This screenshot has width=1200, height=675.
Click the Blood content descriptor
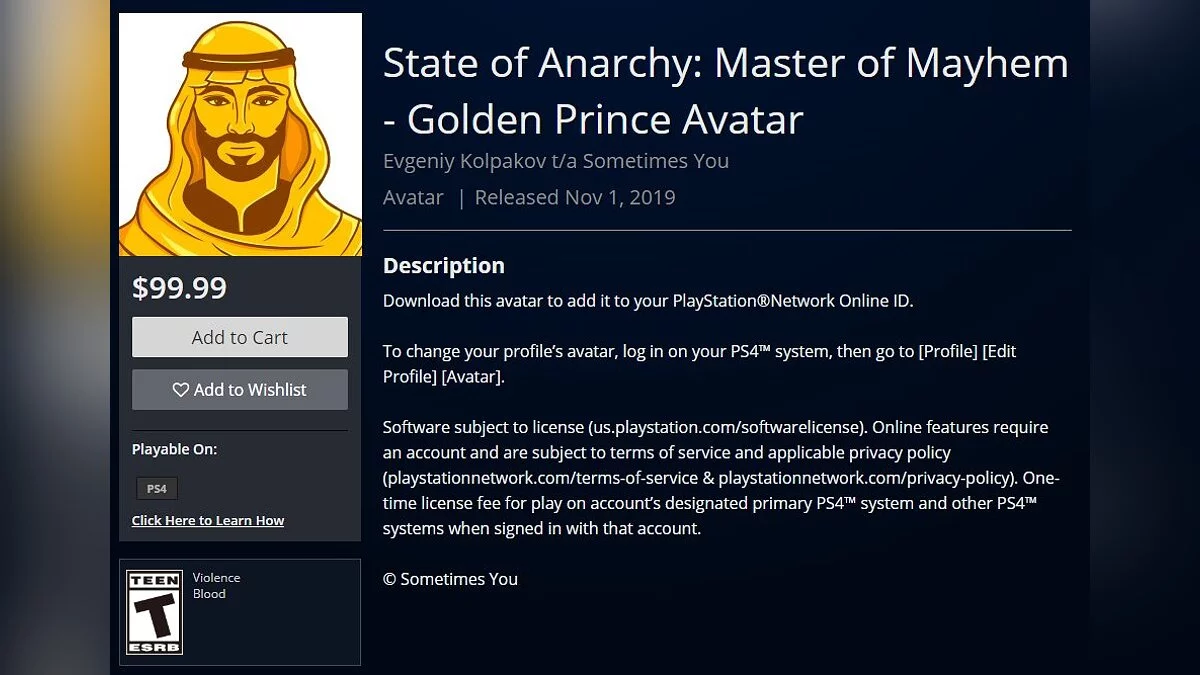209,594
